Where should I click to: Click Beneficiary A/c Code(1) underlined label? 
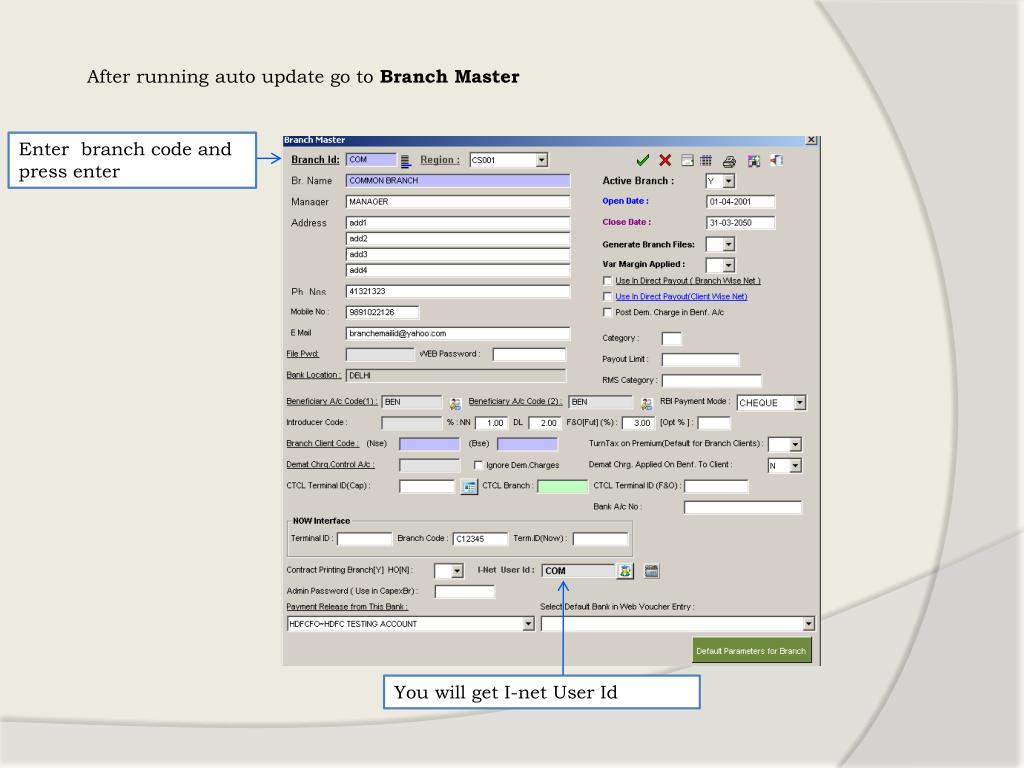point(332,402)
